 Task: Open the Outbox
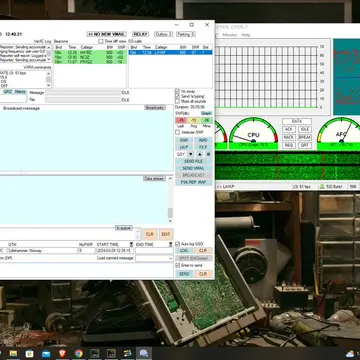coord(163,34)
